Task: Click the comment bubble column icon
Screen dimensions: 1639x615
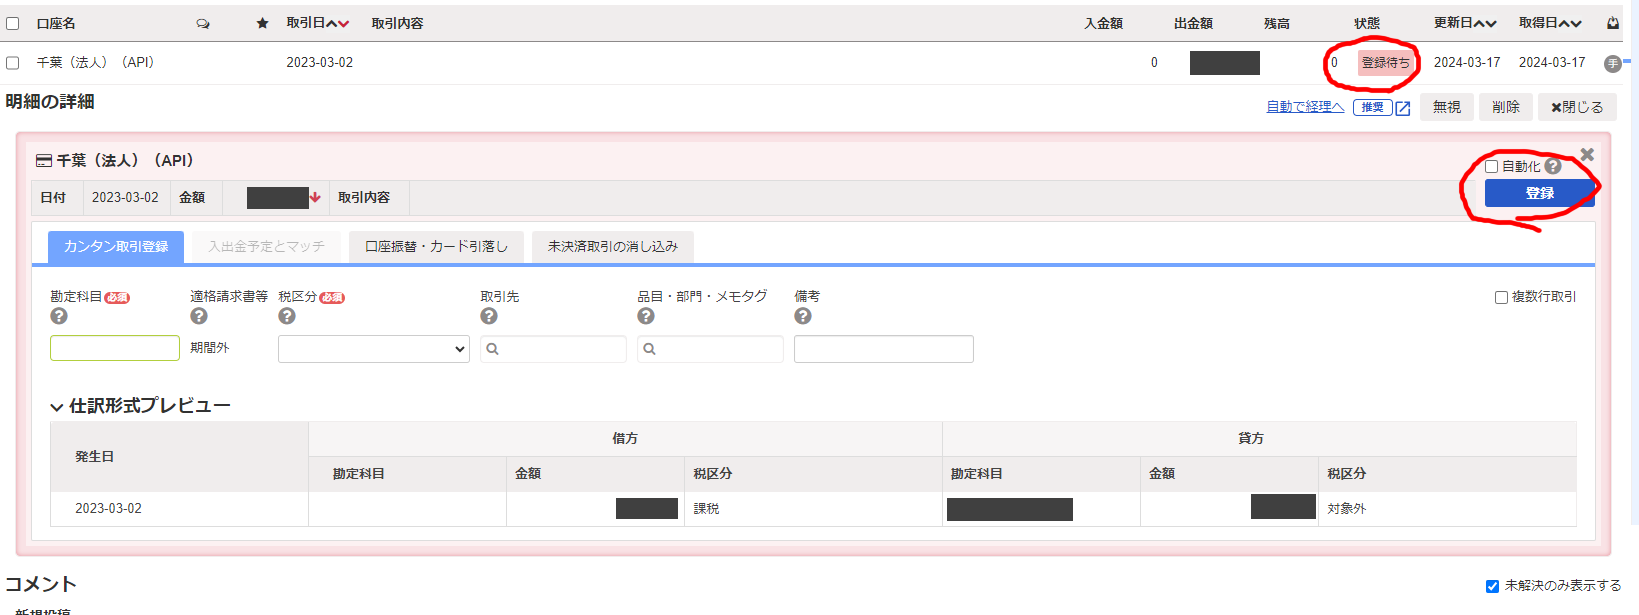Action: (203, 23)
